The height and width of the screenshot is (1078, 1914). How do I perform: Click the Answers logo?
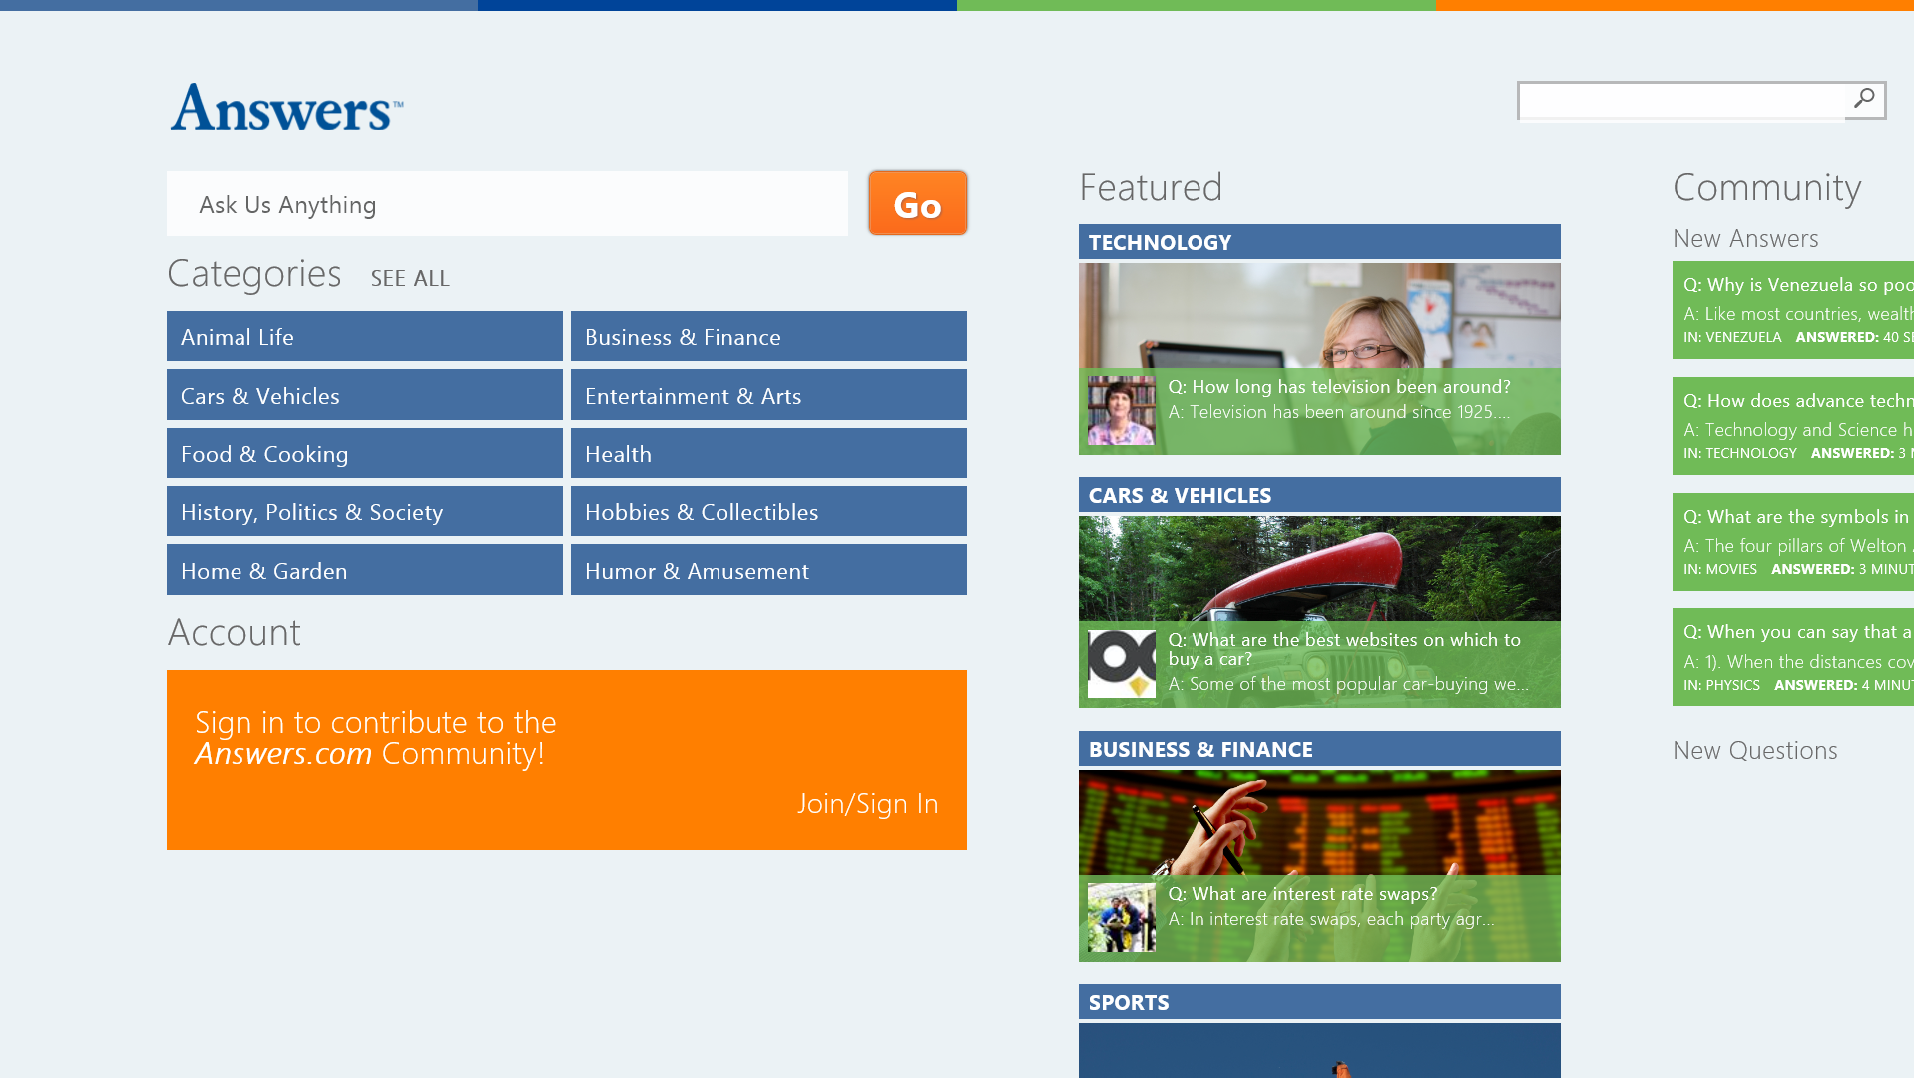click(x=287, y=108)
